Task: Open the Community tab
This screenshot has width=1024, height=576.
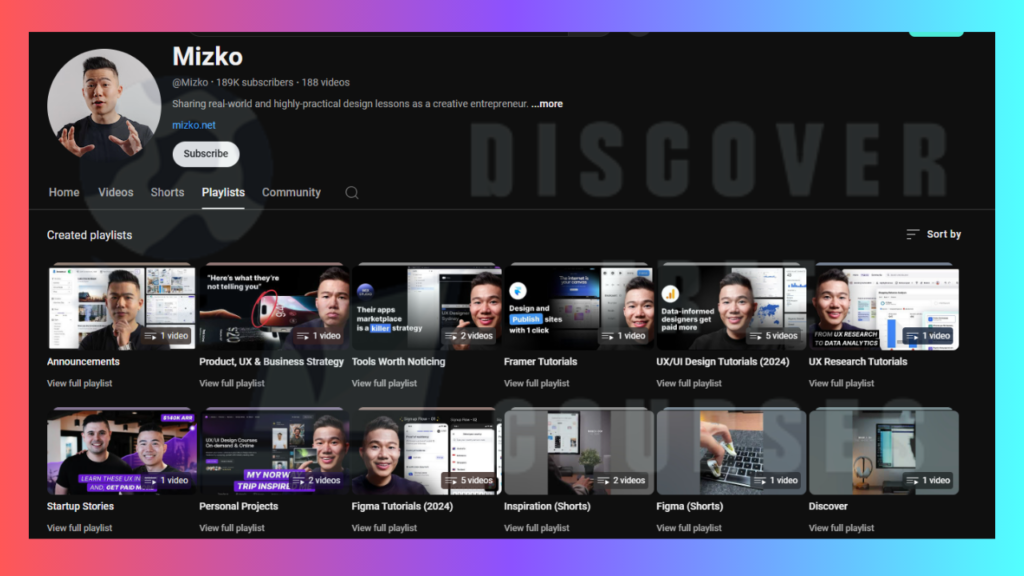Action: click(x=291, y=193)
